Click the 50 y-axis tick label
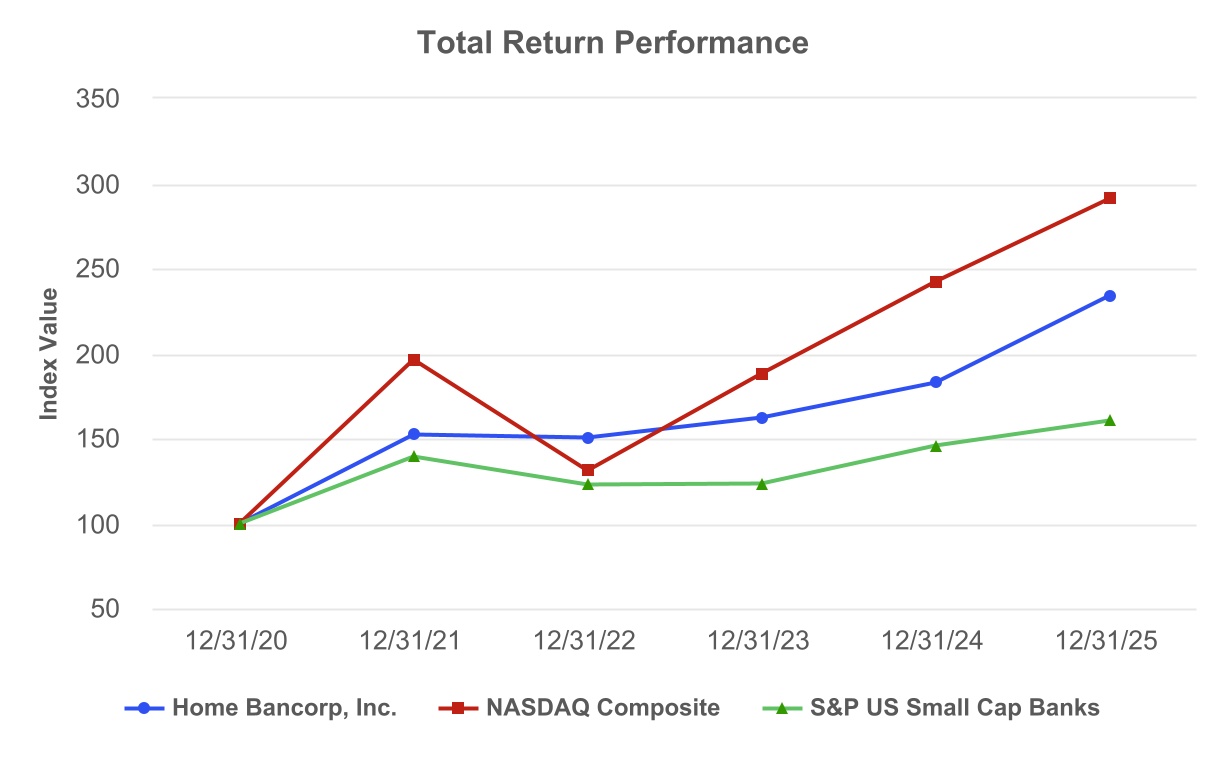 105,609
